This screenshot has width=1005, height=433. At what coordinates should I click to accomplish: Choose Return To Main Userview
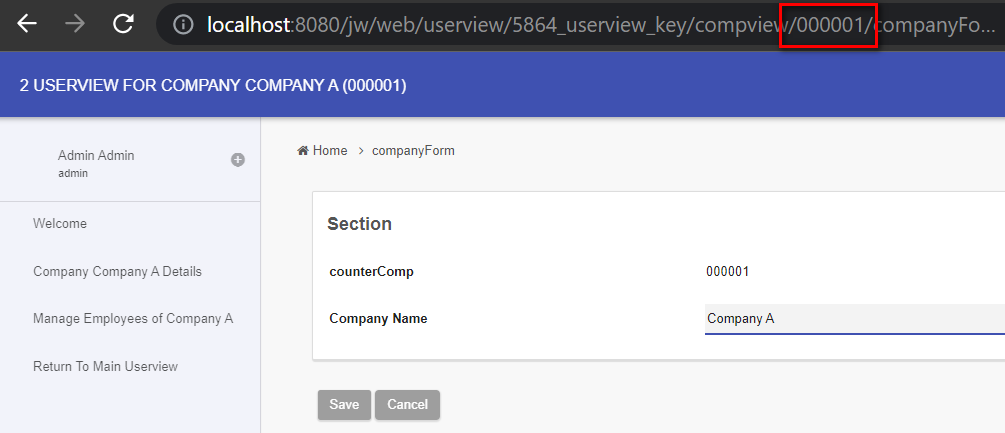tap(105, 367)
